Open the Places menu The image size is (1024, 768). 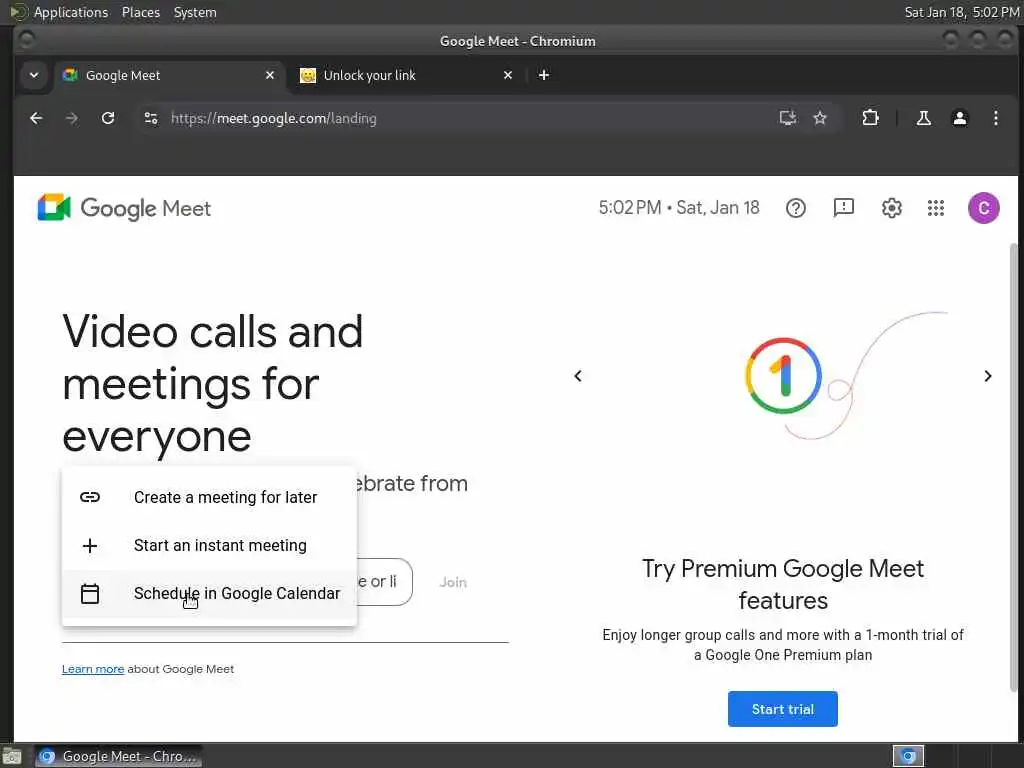(x=141, y=12)
